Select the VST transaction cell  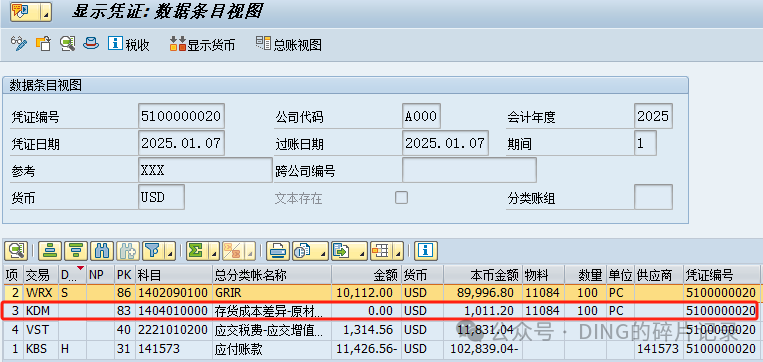pos(40,330)
